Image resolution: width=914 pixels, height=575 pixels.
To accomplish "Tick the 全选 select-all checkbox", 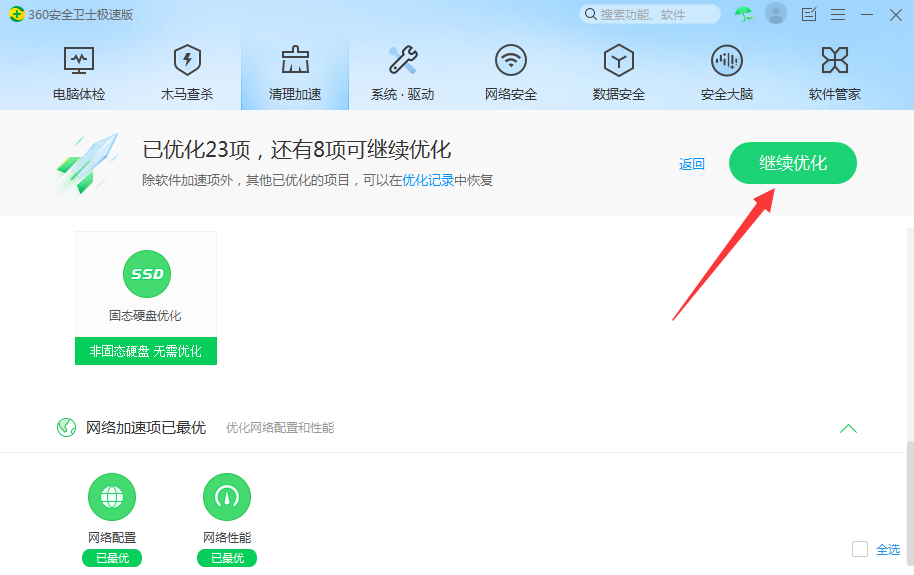I will [860, 549].
